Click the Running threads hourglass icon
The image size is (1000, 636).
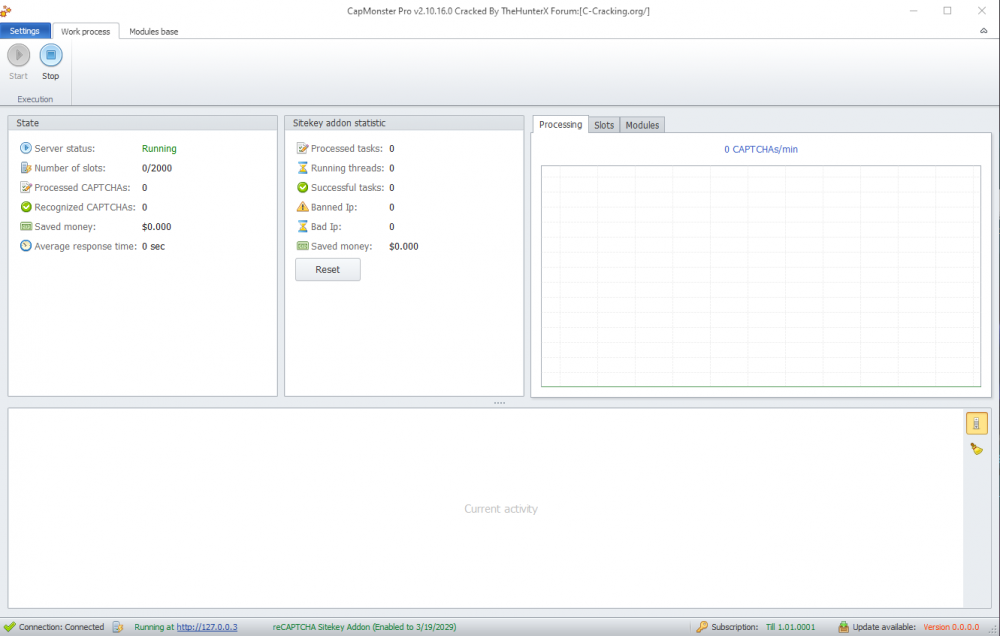click(302, 168)
